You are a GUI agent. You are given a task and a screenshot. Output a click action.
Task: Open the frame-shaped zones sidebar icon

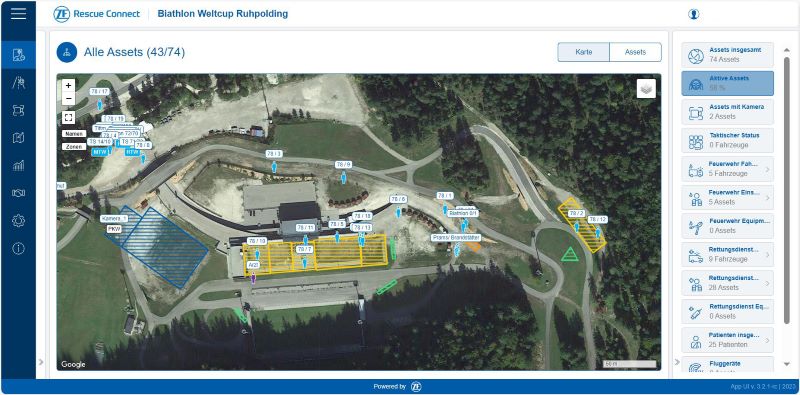coord(18,110)
